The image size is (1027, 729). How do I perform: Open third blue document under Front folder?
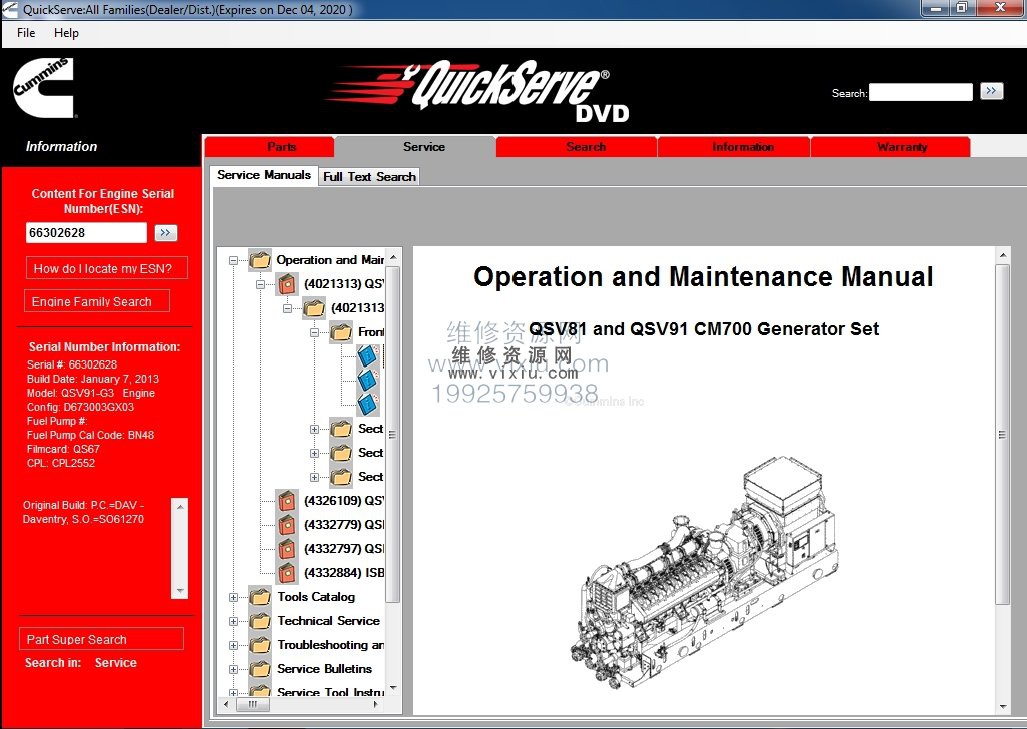pos(368,404)
